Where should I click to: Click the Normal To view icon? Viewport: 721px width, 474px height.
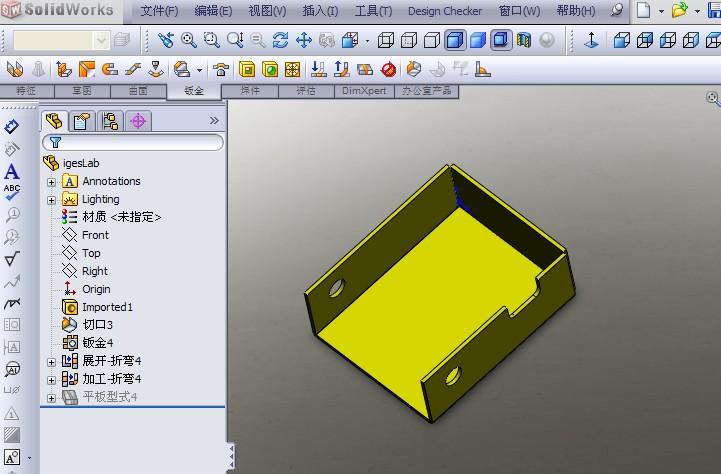[x=591, y=40]
